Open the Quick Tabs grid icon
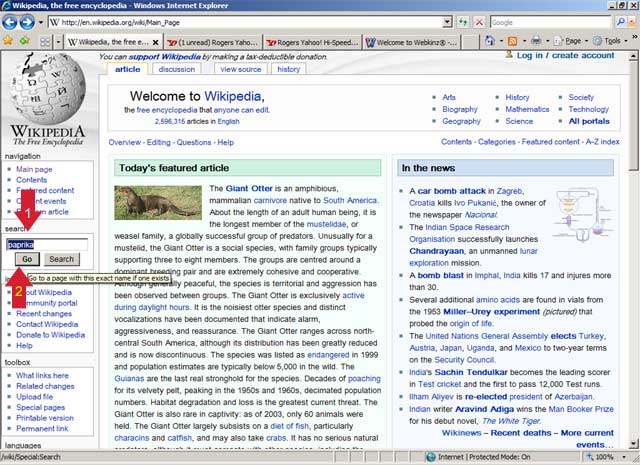The height and width of the screenshot is (465, 640). pyautogui.click(x=45, y=42)
